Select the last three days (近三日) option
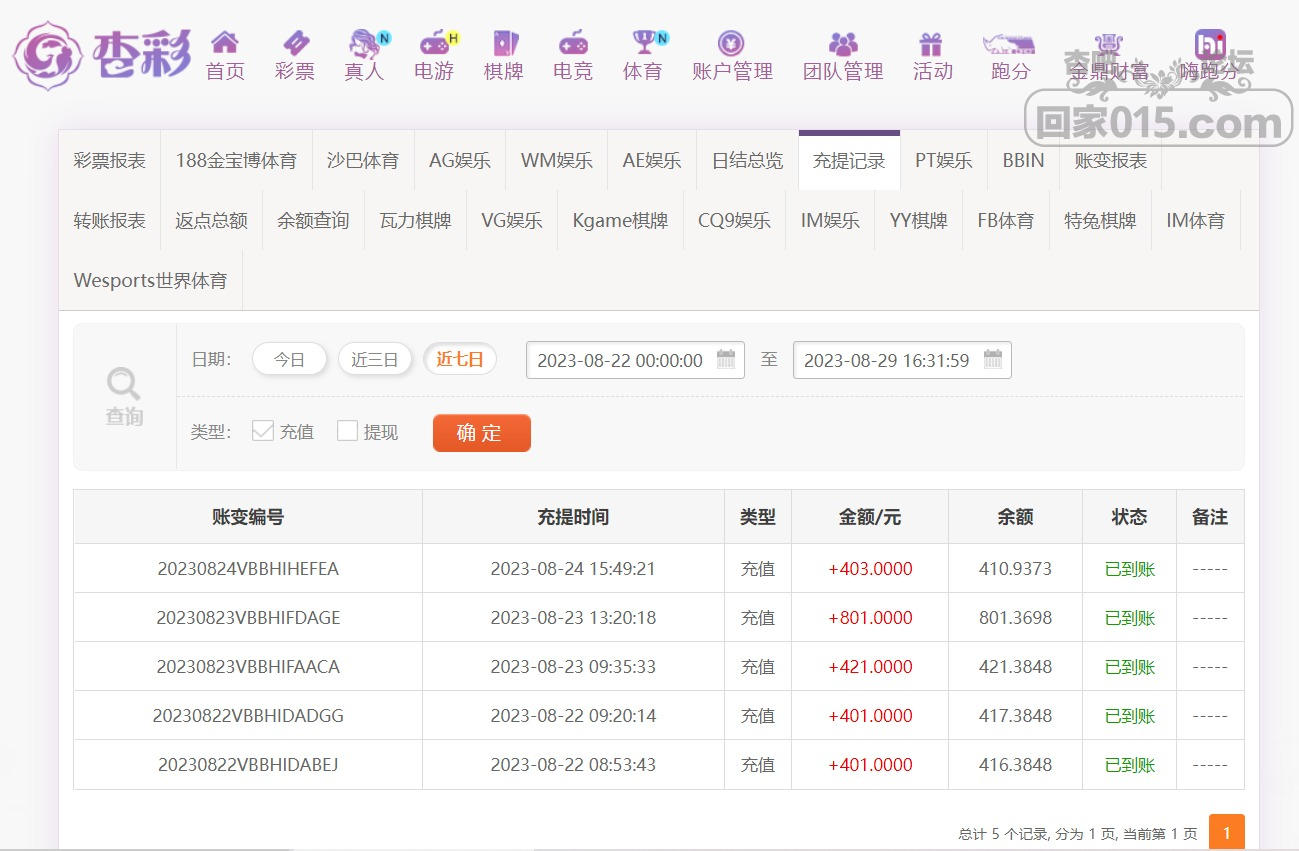This screenshot has height=851, width=1299. [375, 360]
